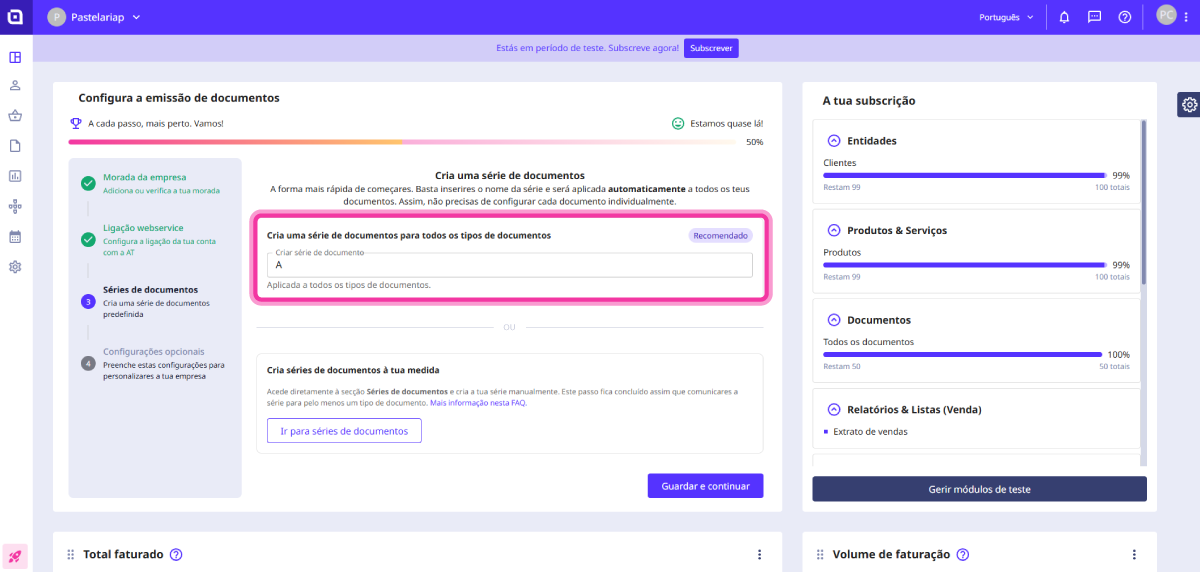The image size is (1200, 572).
Task: Click the Configura a emissão de documentos heading
Action: (x=179, y=98)
